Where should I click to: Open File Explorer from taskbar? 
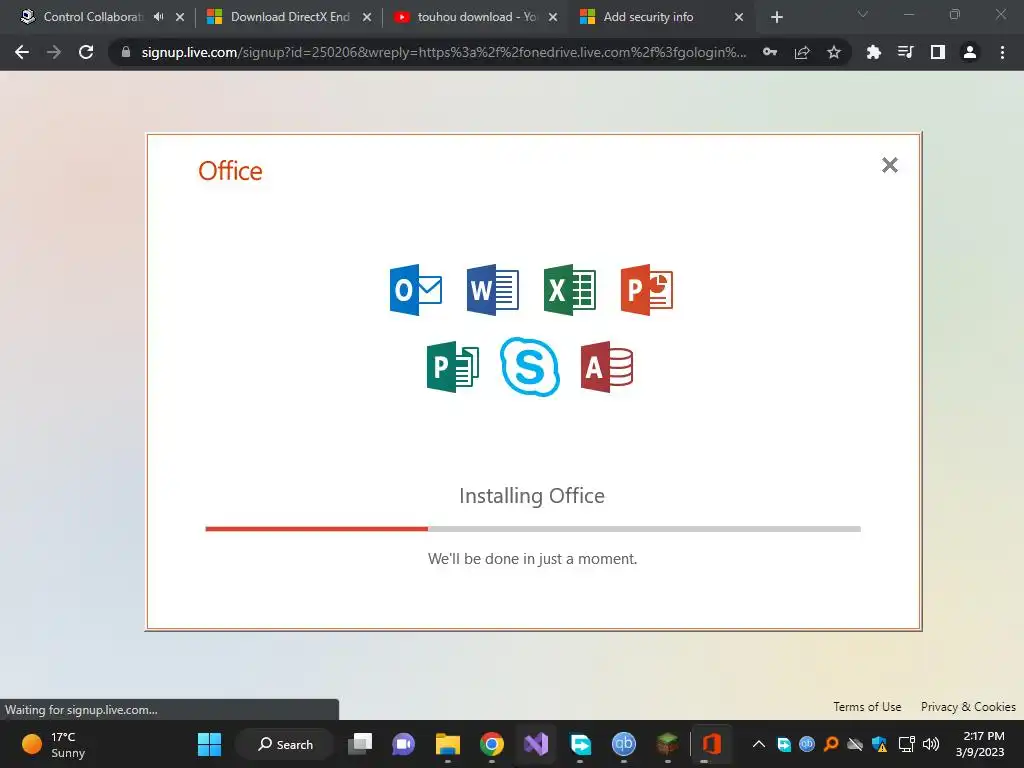tap(448, 744)
